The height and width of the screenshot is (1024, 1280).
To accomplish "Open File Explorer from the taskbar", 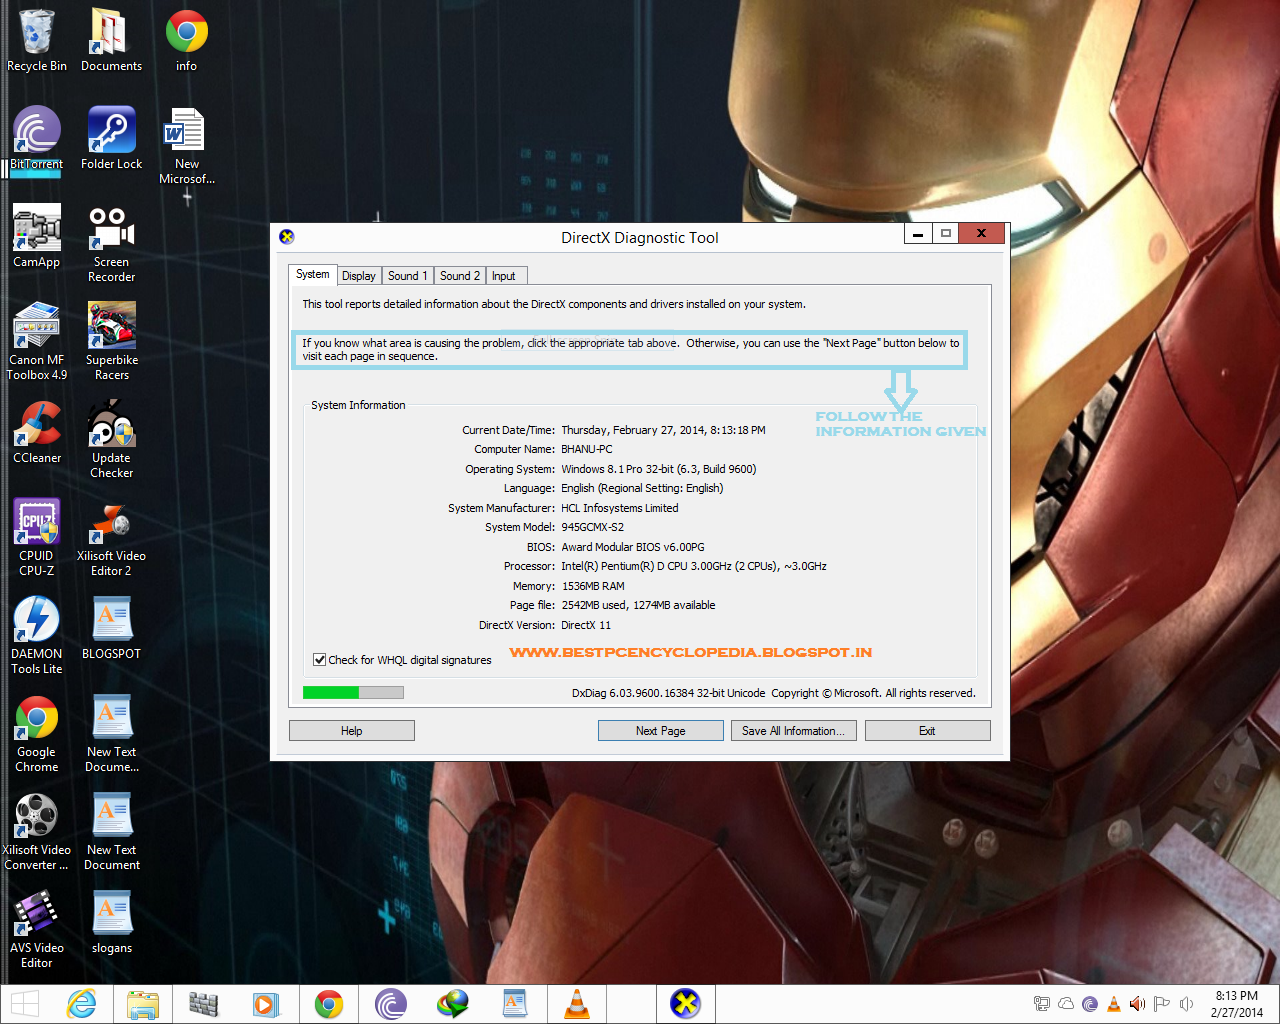I will coord(143,1004).
